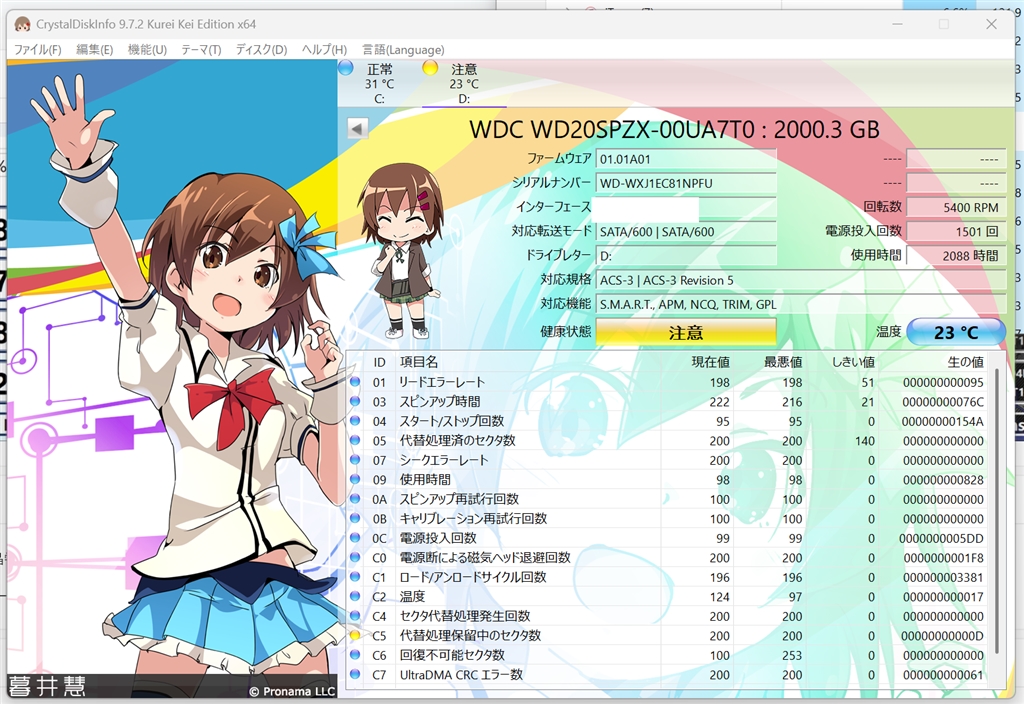The height and width of the screenshot is (704, 1024).
Task: Click the SMART list vertical scrollbar
Action: 997,511
